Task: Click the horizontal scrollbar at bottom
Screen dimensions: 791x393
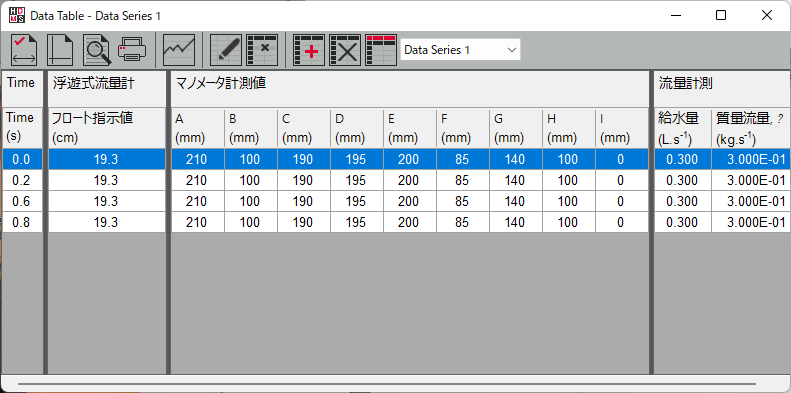Action: tap(387, 384)
